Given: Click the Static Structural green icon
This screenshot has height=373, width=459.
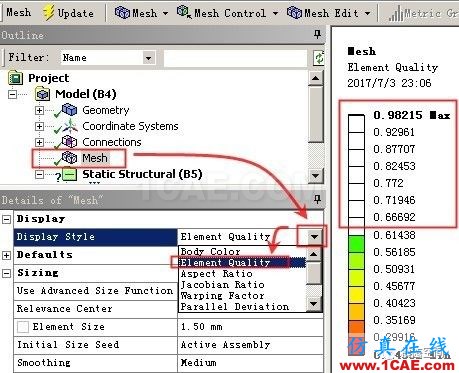Looking at the screenshot, I should point(69,175).
